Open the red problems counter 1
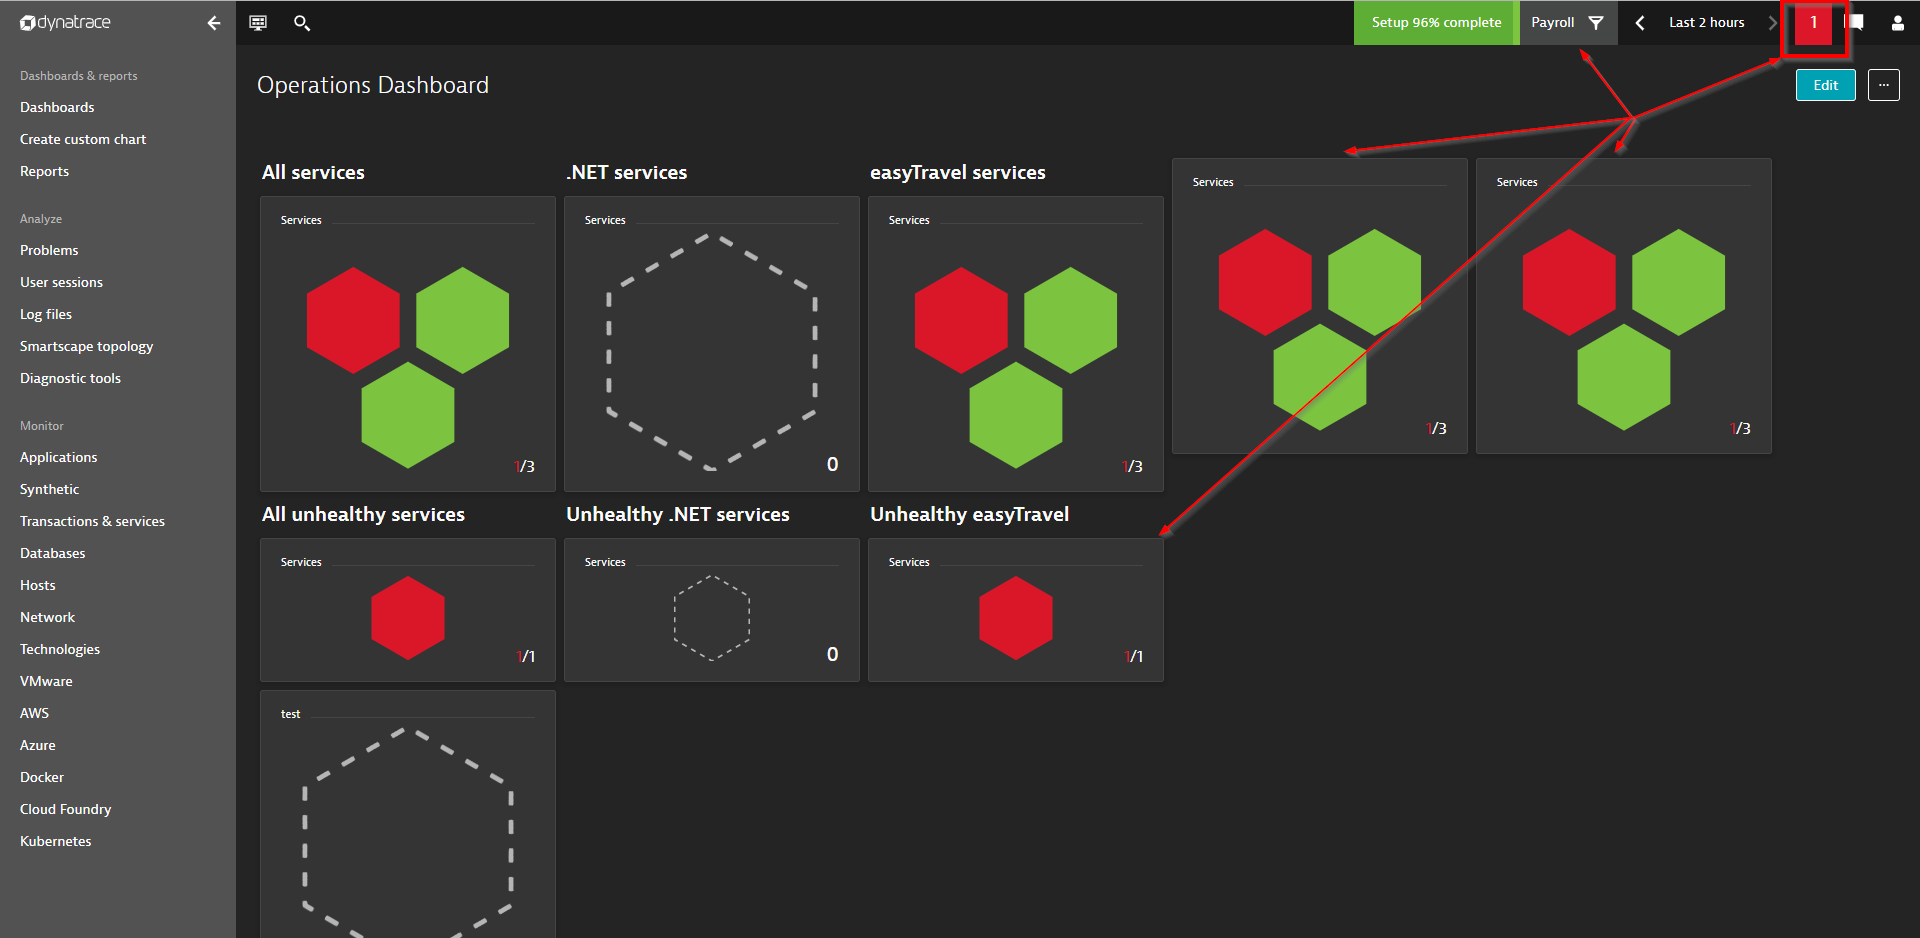The height and width of the screenshot is (938, 1920). pos(1813,22)
